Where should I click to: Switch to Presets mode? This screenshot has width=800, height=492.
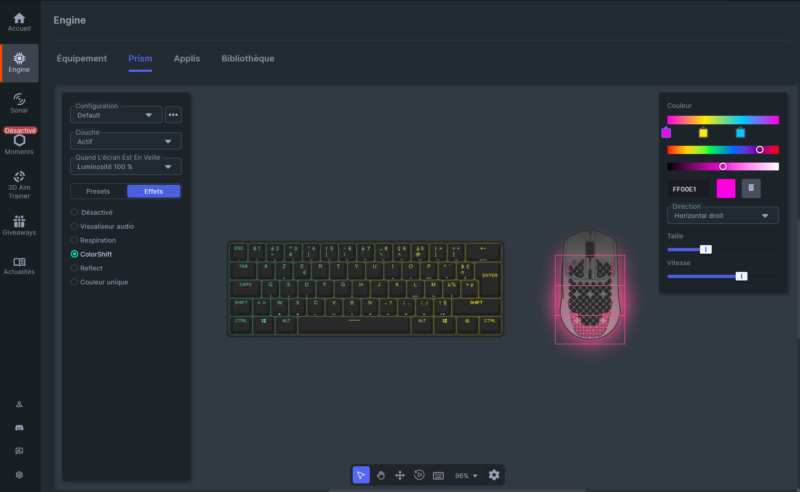pos(98,191)
